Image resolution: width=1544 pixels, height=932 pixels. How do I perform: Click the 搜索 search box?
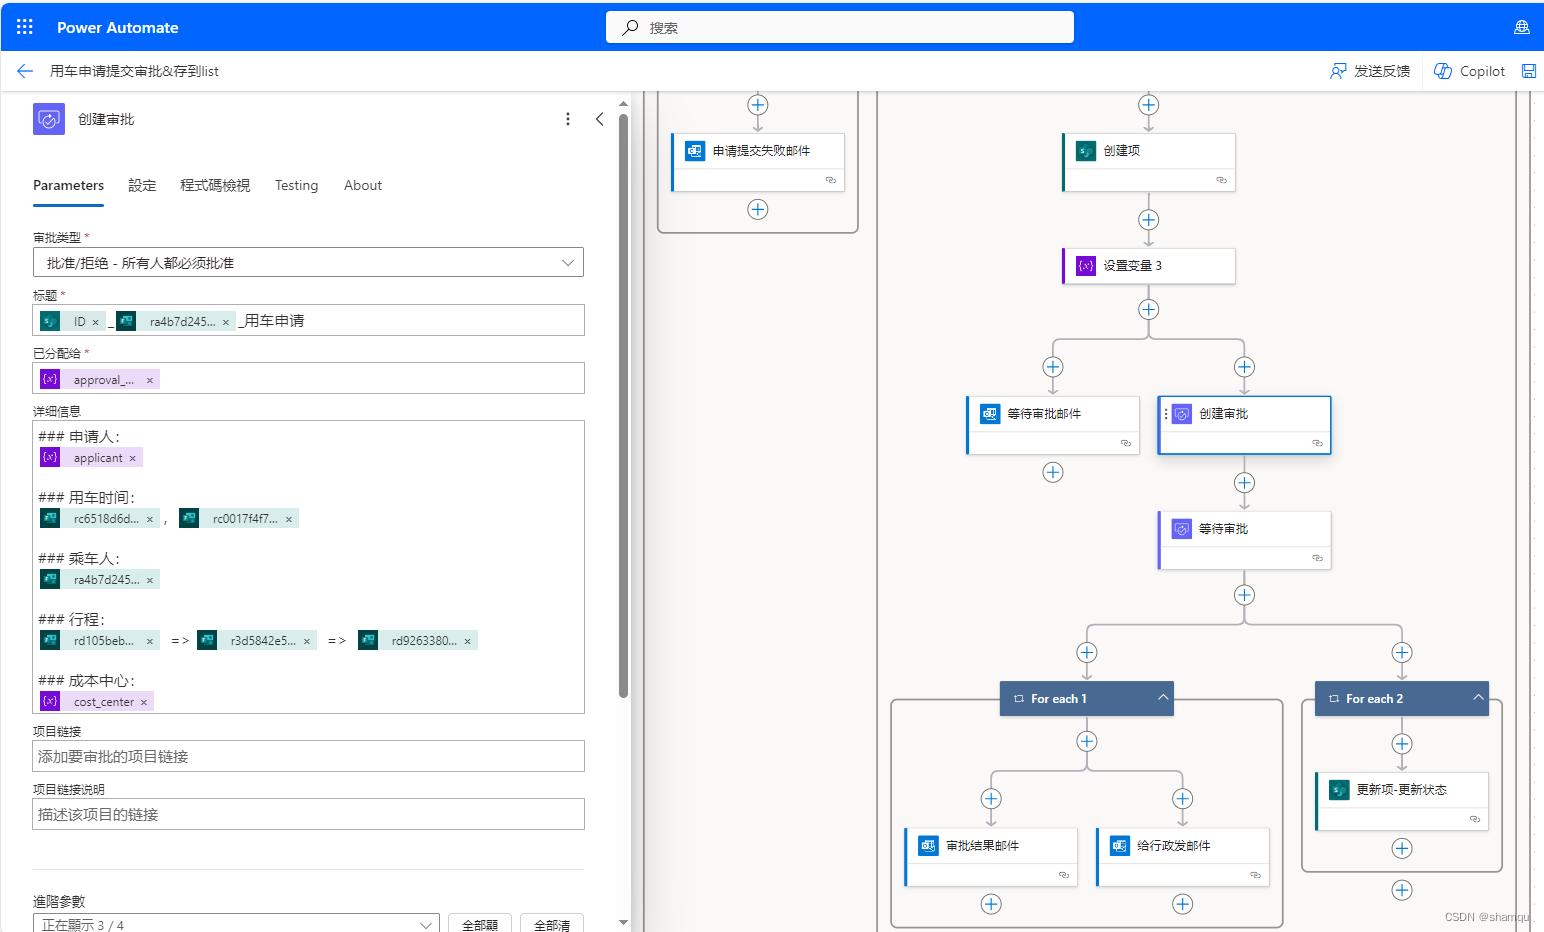point(839,27)
